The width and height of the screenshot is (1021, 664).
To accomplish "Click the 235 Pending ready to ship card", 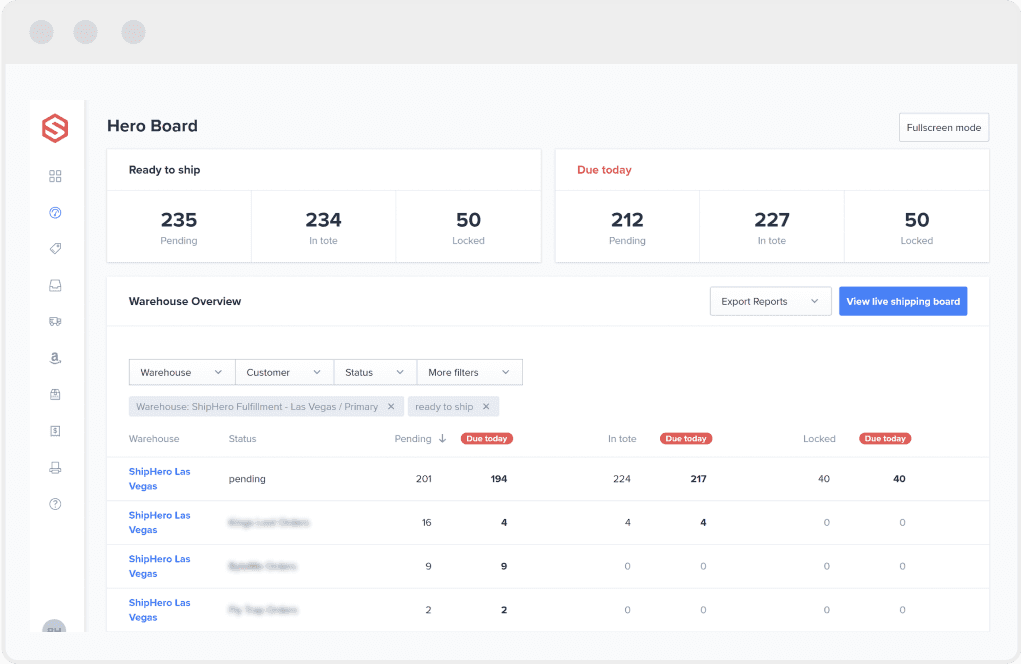I will coord(179,227).
